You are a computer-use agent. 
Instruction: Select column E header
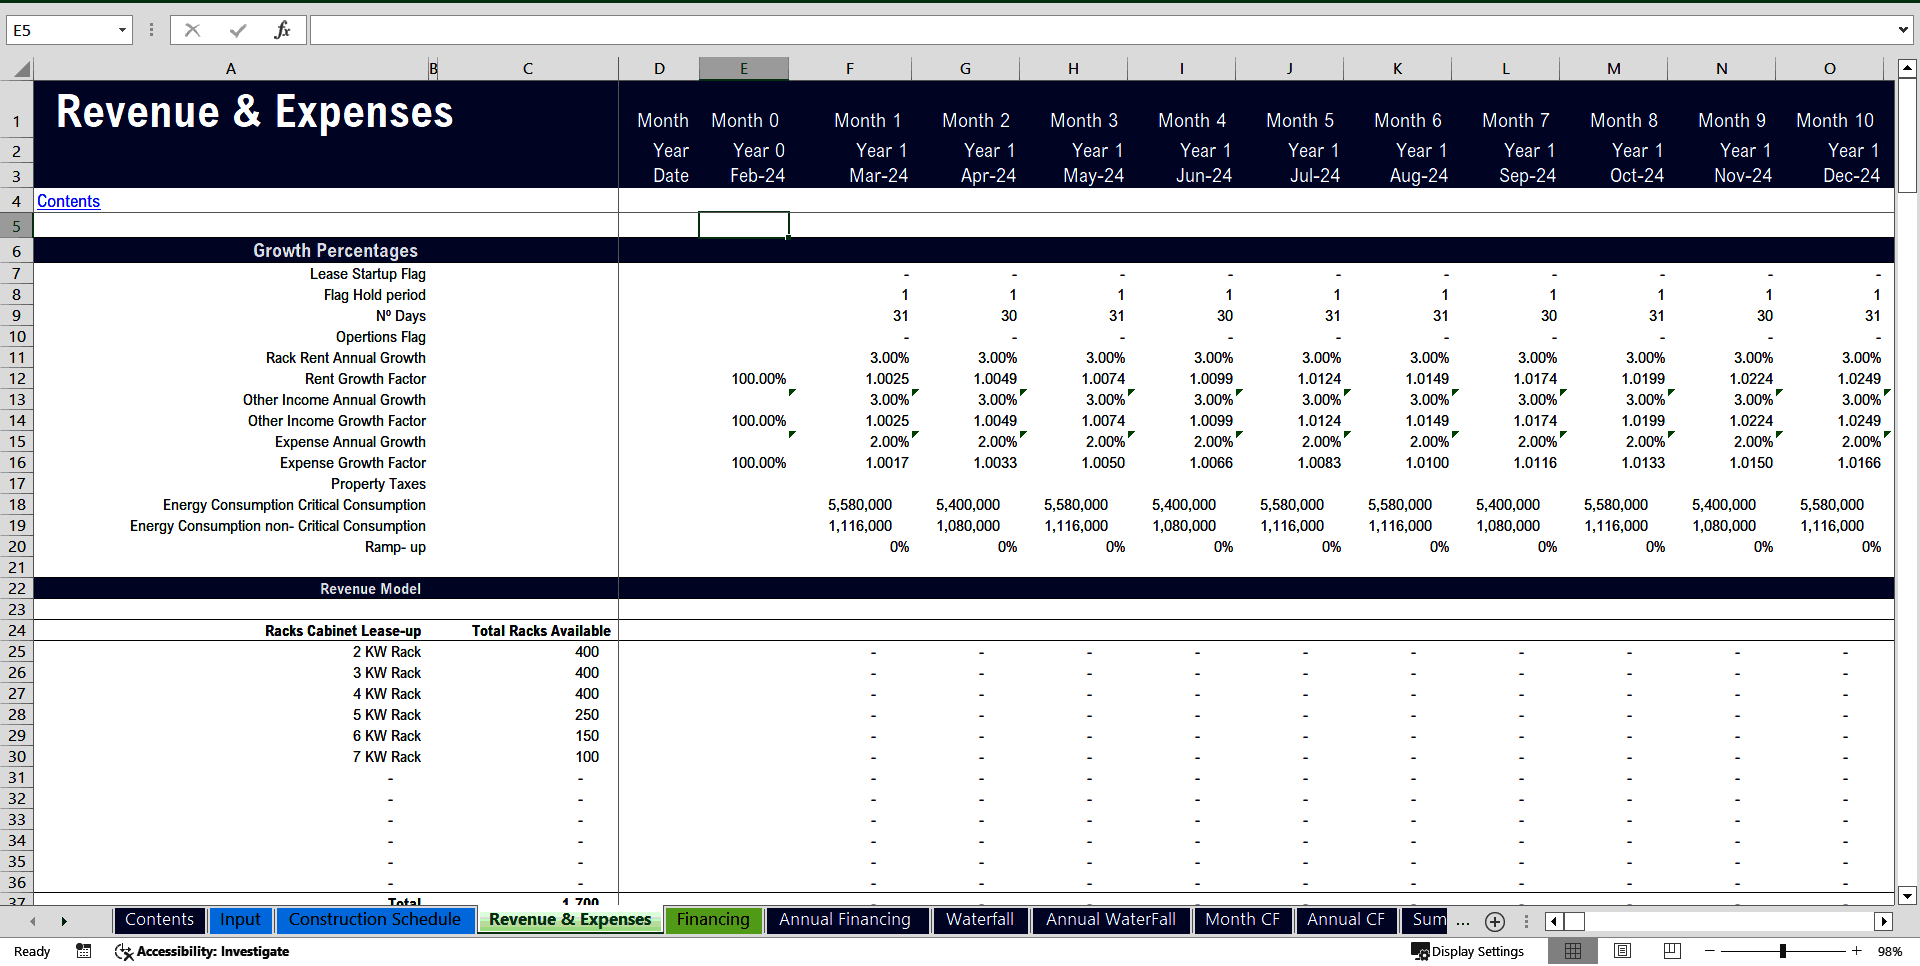pyautogui.click(x=744, y=69)
